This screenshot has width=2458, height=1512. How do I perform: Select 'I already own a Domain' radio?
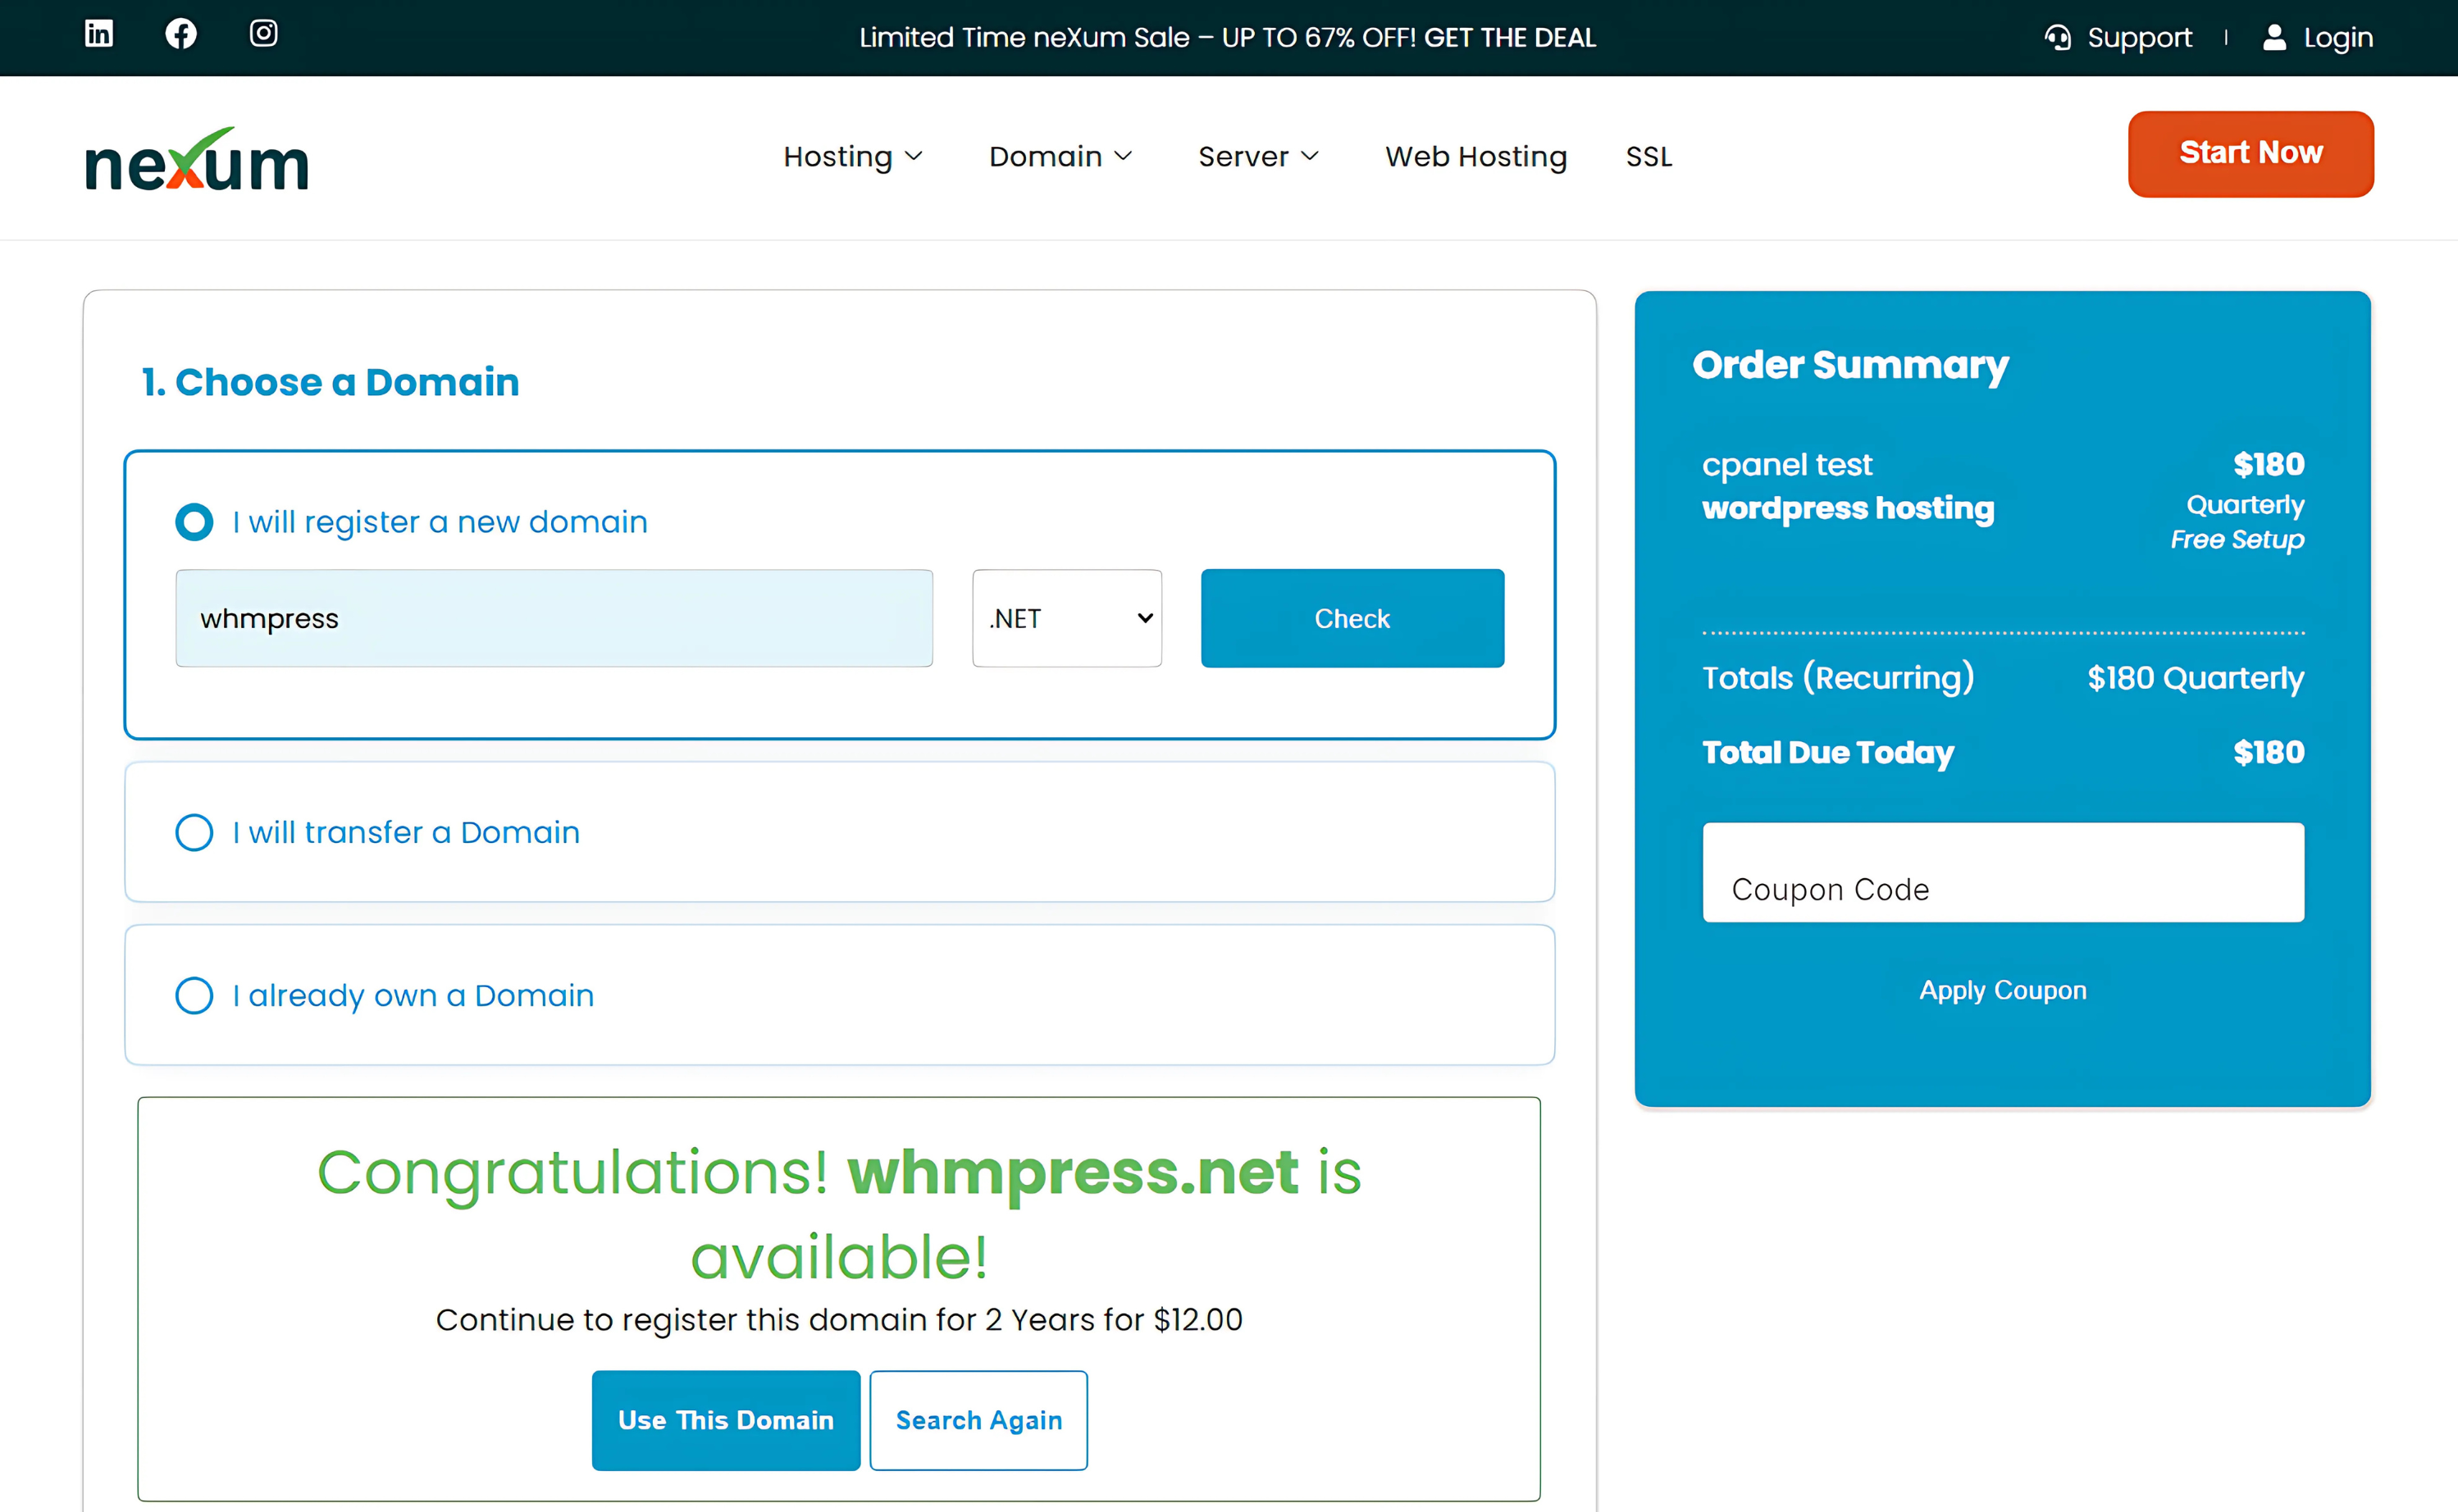tap(194, 995)
